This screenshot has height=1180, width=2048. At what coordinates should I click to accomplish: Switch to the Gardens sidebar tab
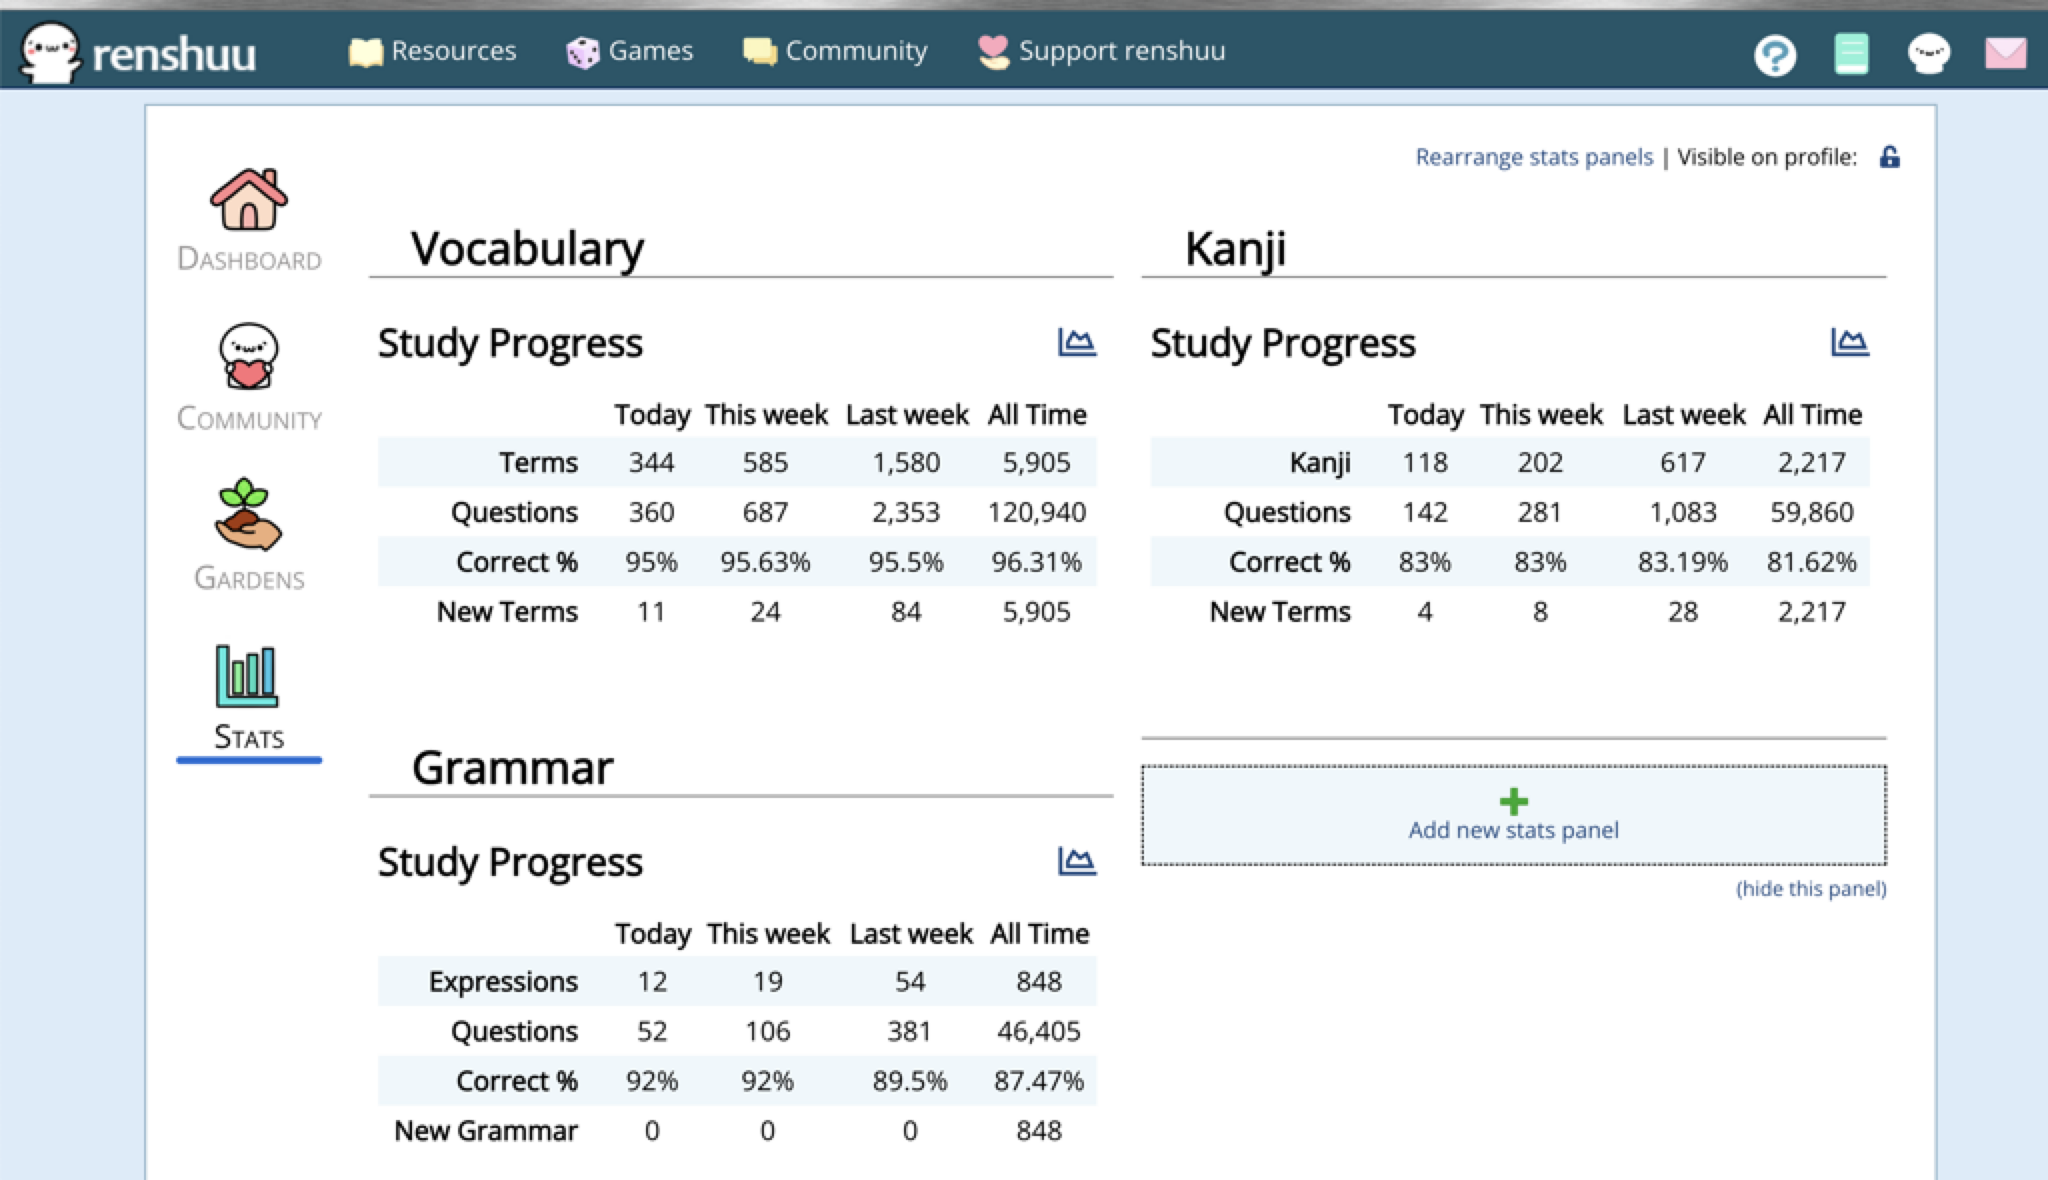pyautogui.click(x=249, y=535)
